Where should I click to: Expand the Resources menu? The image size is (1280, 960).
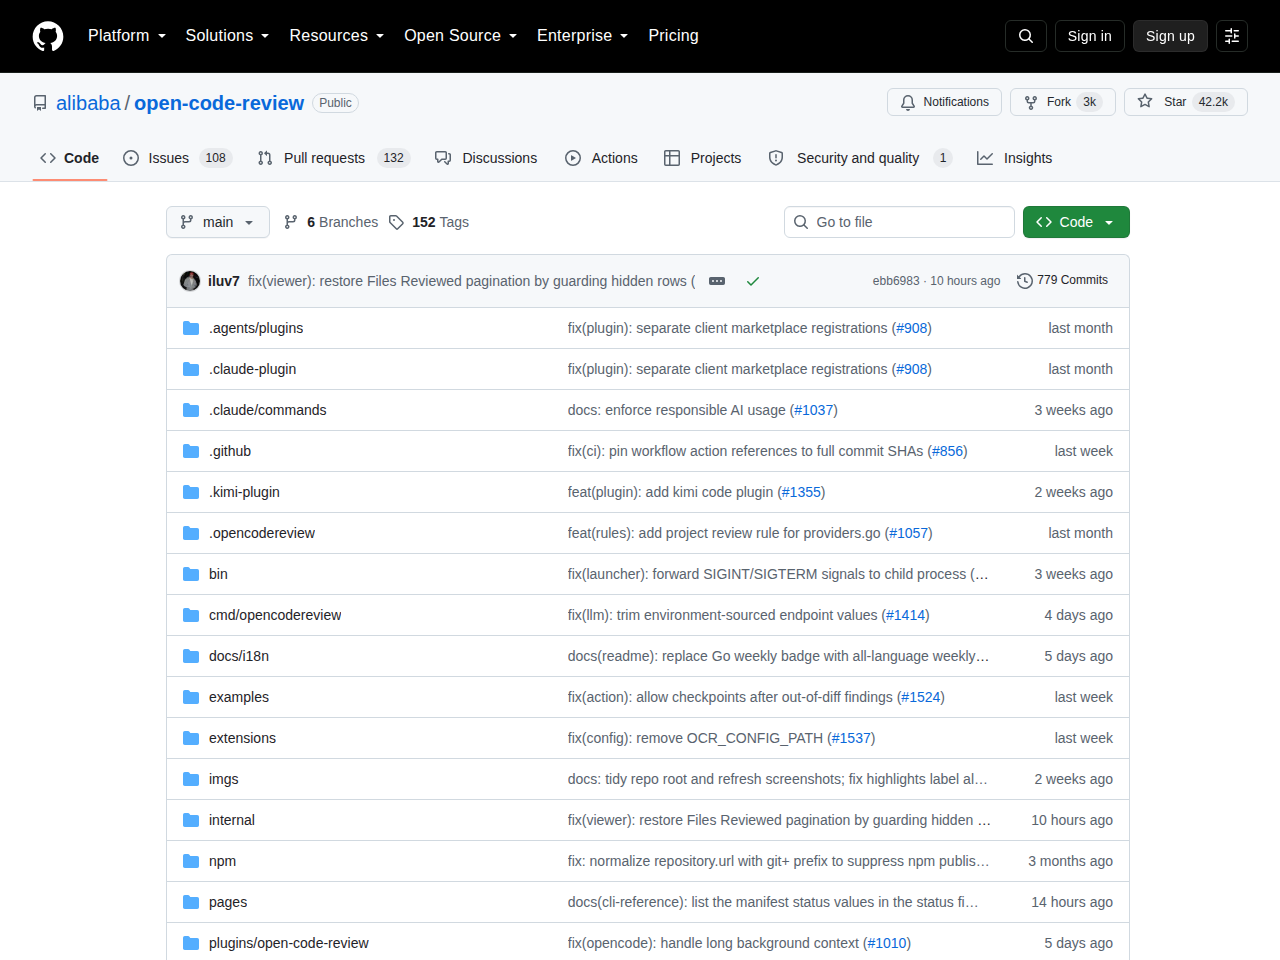(x=337, y=36)
